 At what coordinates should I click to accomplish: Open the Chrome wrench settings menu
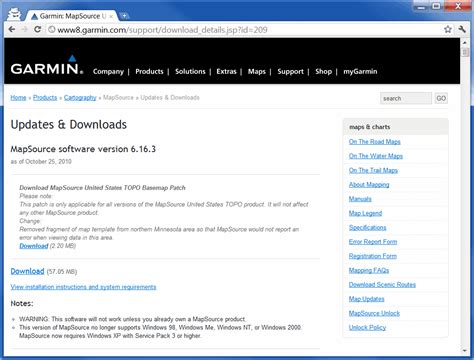pos(462,29)
